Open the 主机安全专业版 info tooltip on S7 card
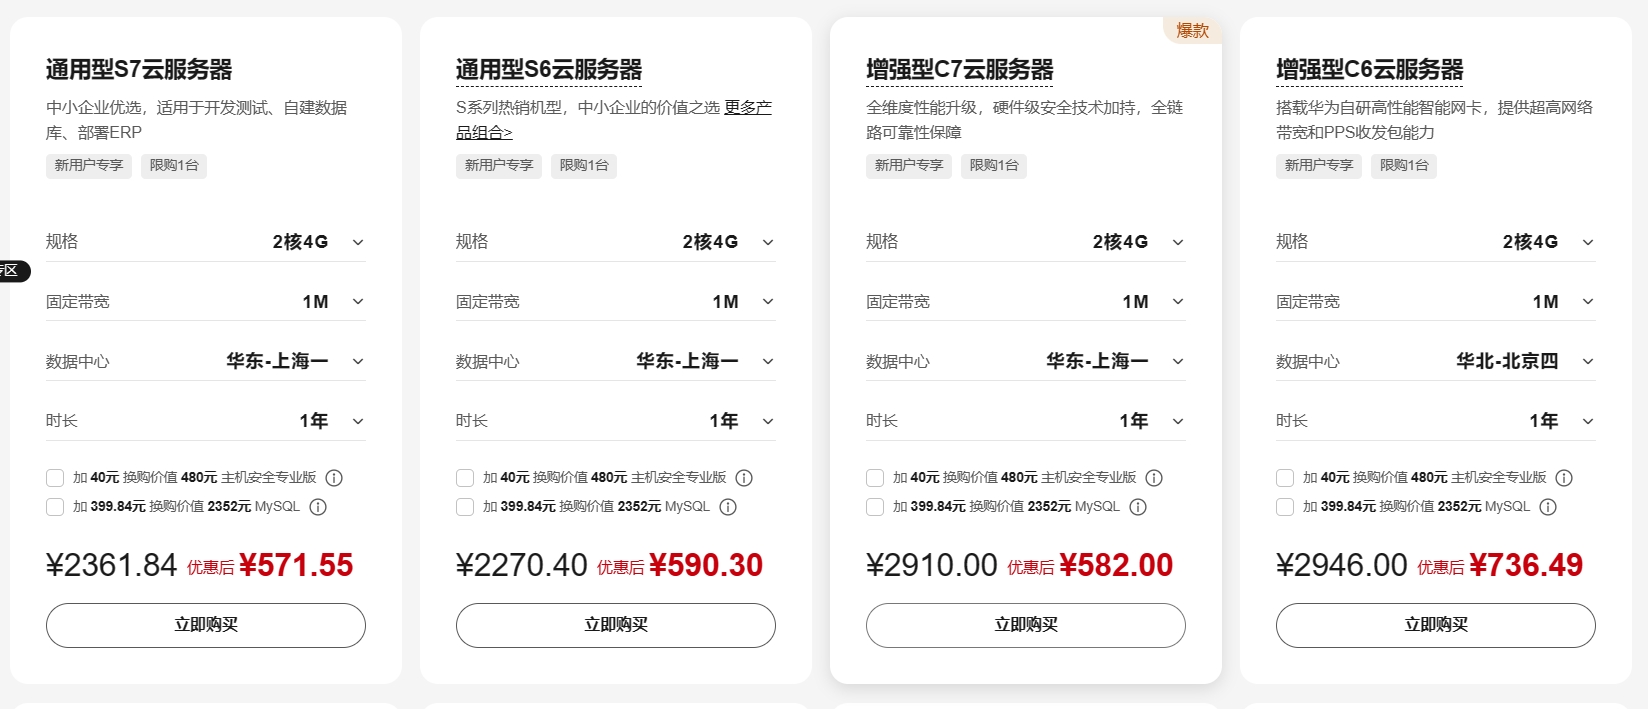Screen dimensions: 1648x709 click(x=334, y=477)
